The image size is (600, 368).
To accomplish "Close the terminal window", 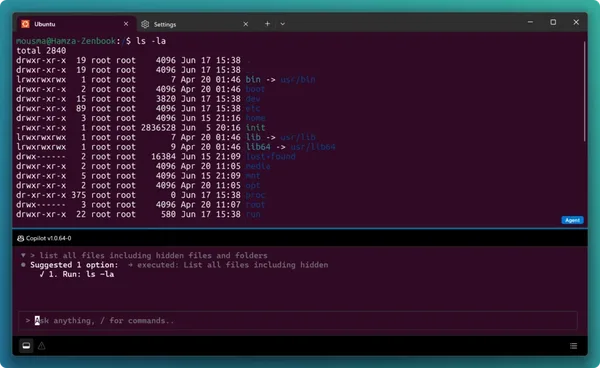I will (x=576, y=22).
